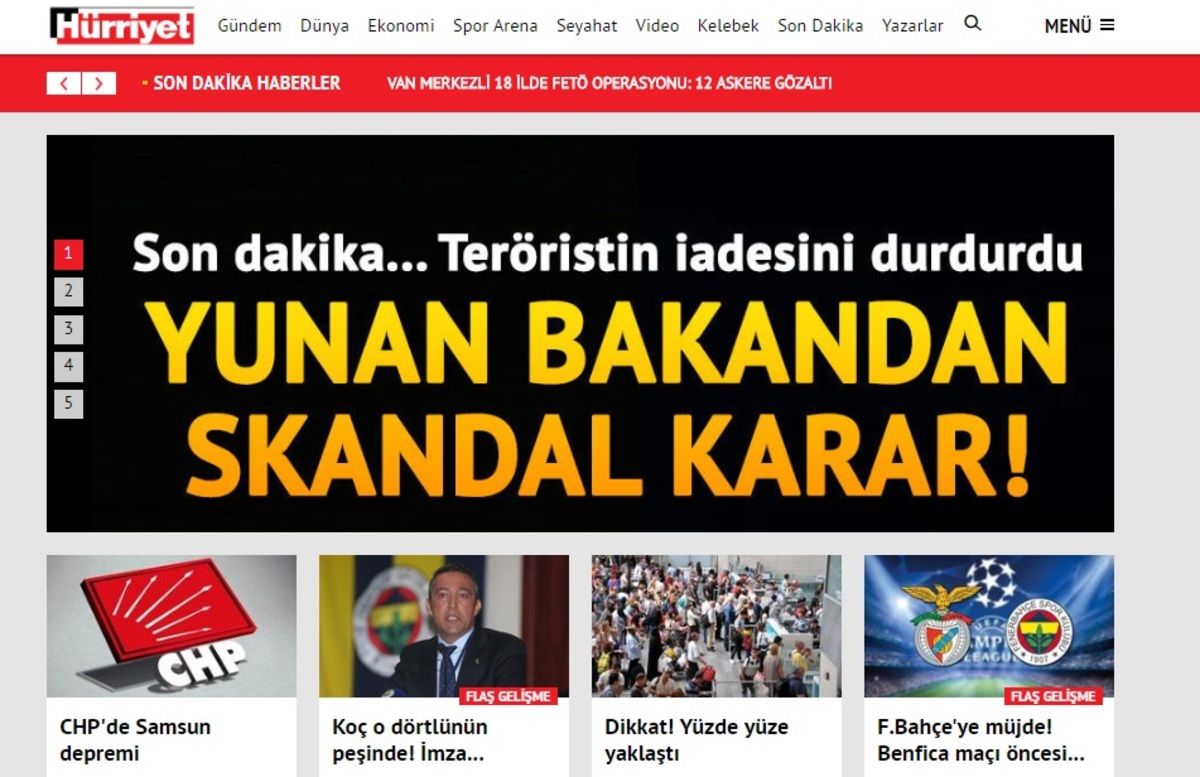Select Seyahat in the top menu

click(587, 26)
